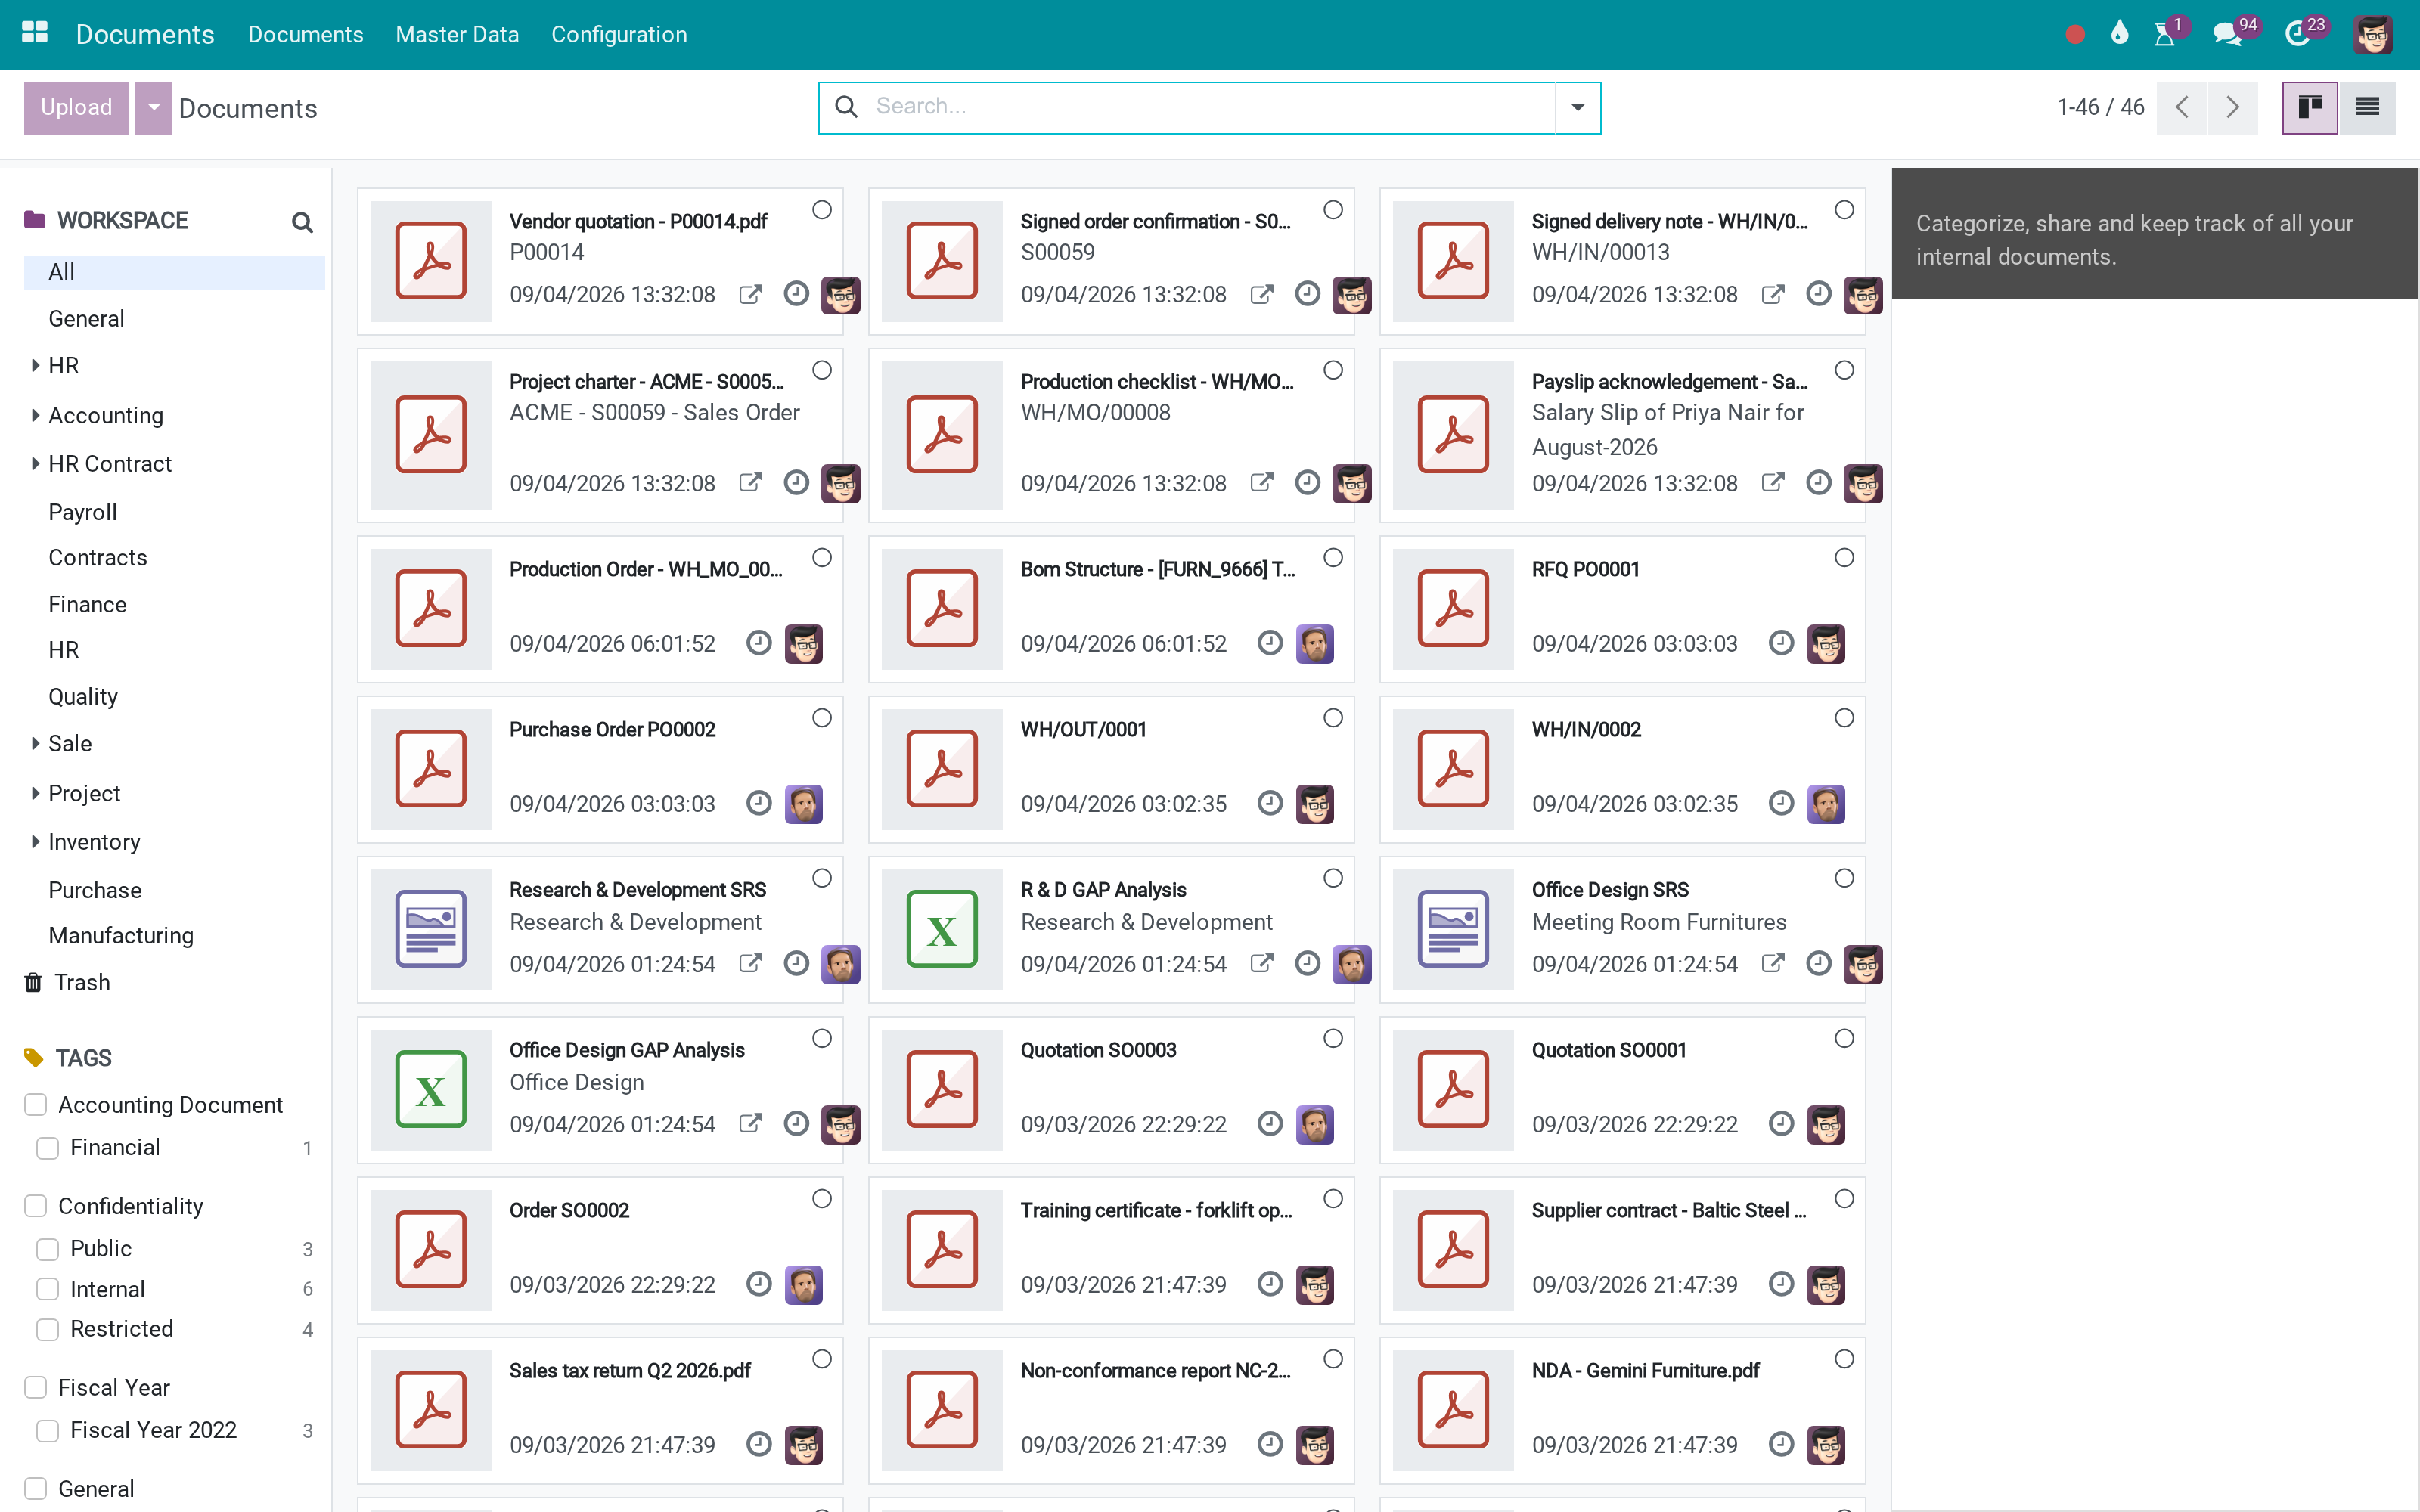2420x1512 pixels.
Task: Open the droplet theme icon in navbar
Action: (2119, 34)
